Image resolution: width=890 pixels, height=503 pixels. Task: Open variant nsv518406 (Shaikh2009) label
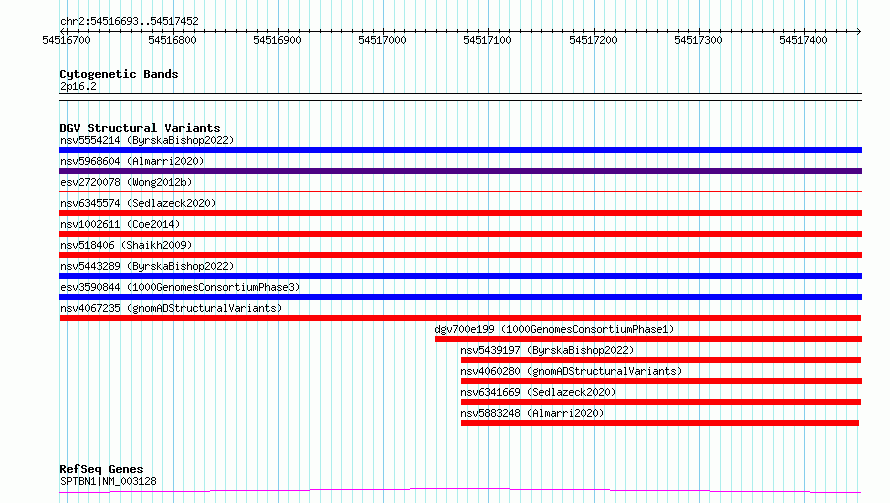(x=126, y=245)
